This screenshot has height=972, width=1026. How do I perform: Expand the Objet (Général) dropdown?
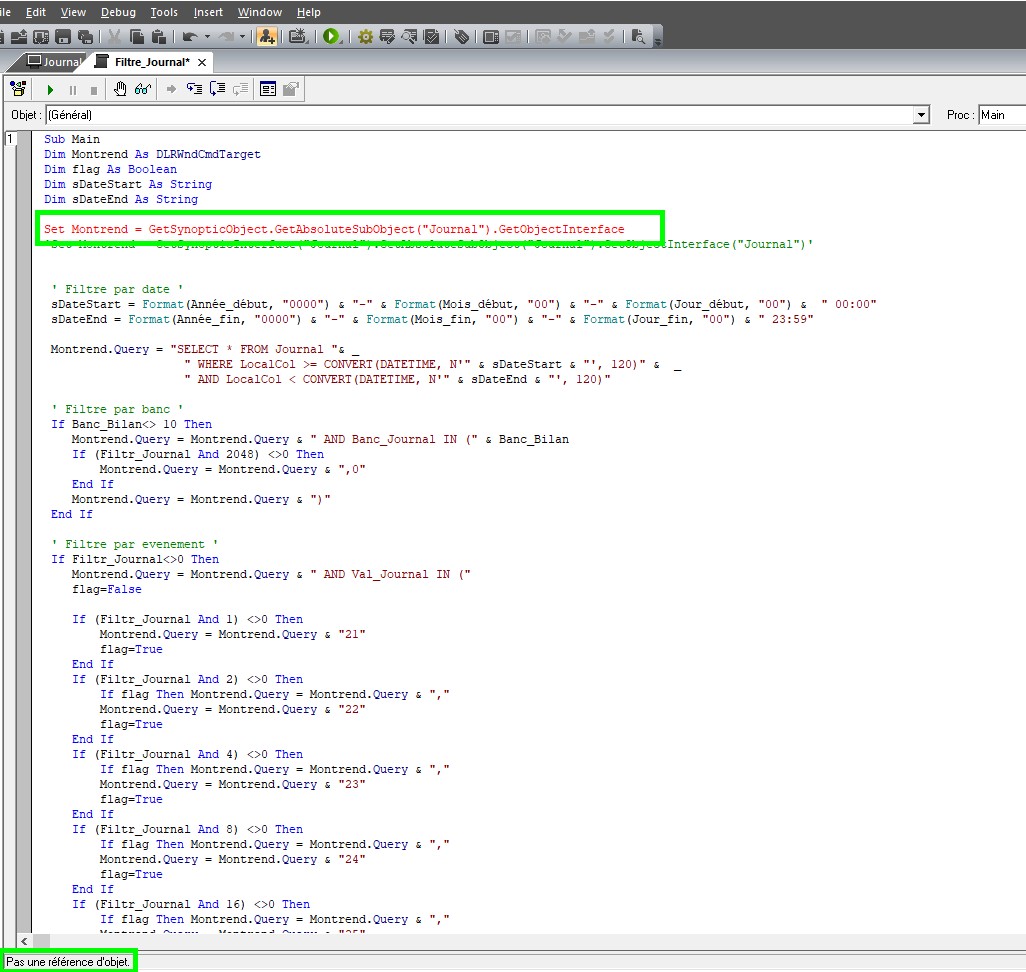(921, 115)
